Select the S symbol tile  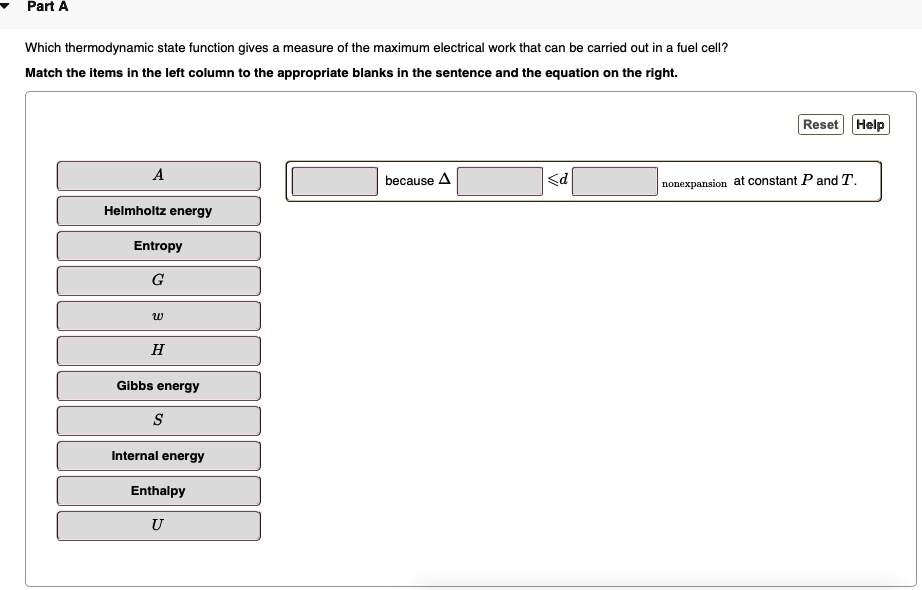click(x=158, y=420)
